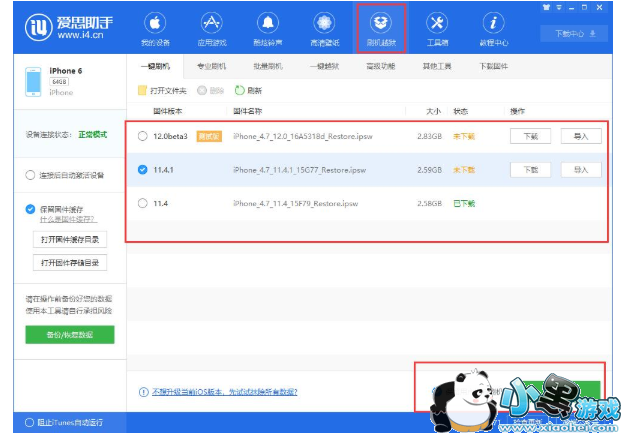
Task: Open the 我的设备 section via Apple icon
Action: (155, 23)
